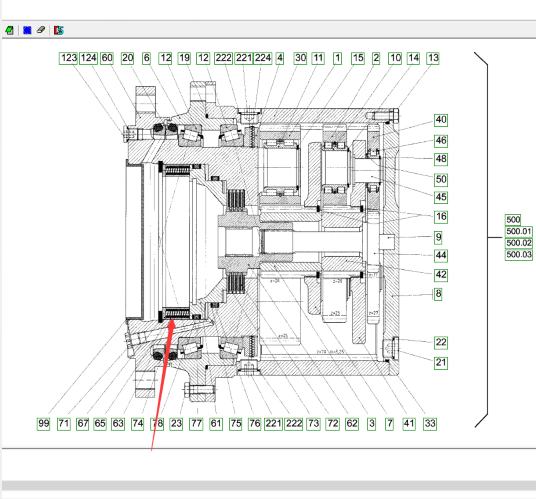This screenshot has width=536, height=499.
Task: Click part label 50 on right
Action: coord(441,179)
